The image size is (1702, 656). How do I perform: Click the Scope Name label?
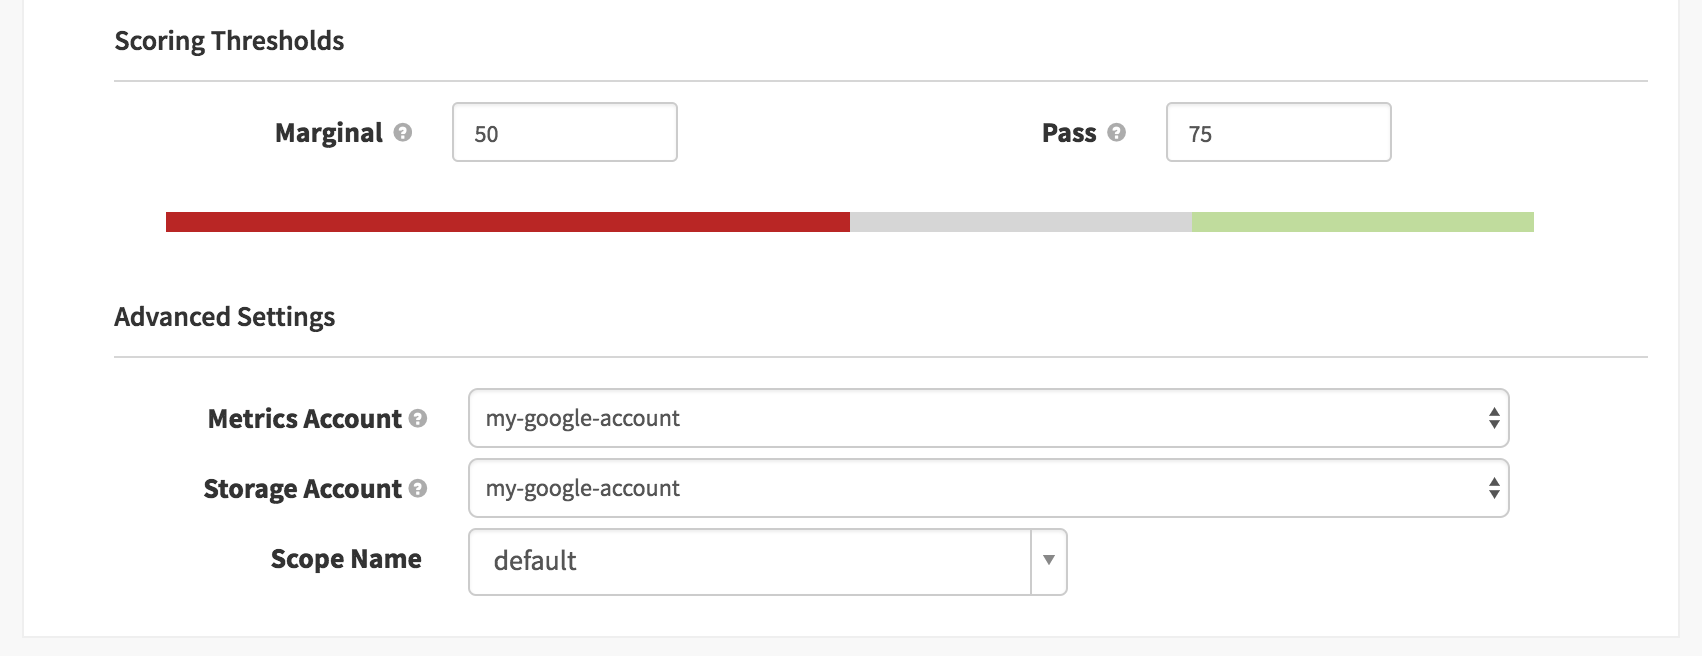(346, 558)
